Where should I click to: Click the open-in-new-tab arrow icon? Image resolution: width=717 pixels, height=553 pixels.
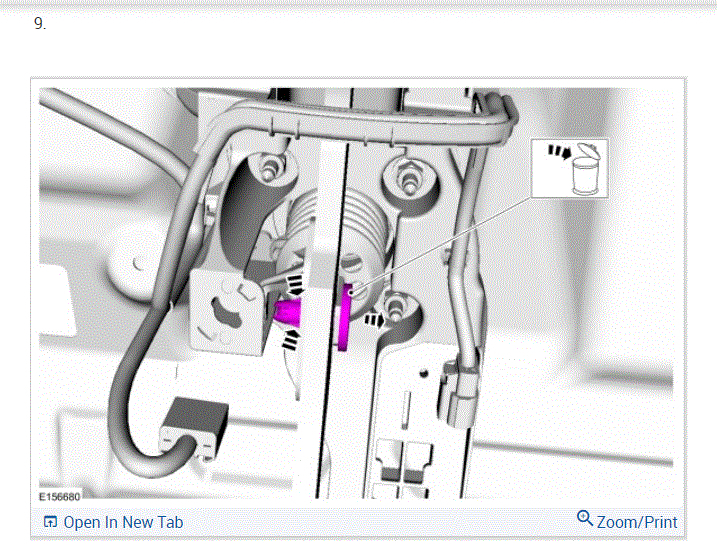tap(50, 521)
